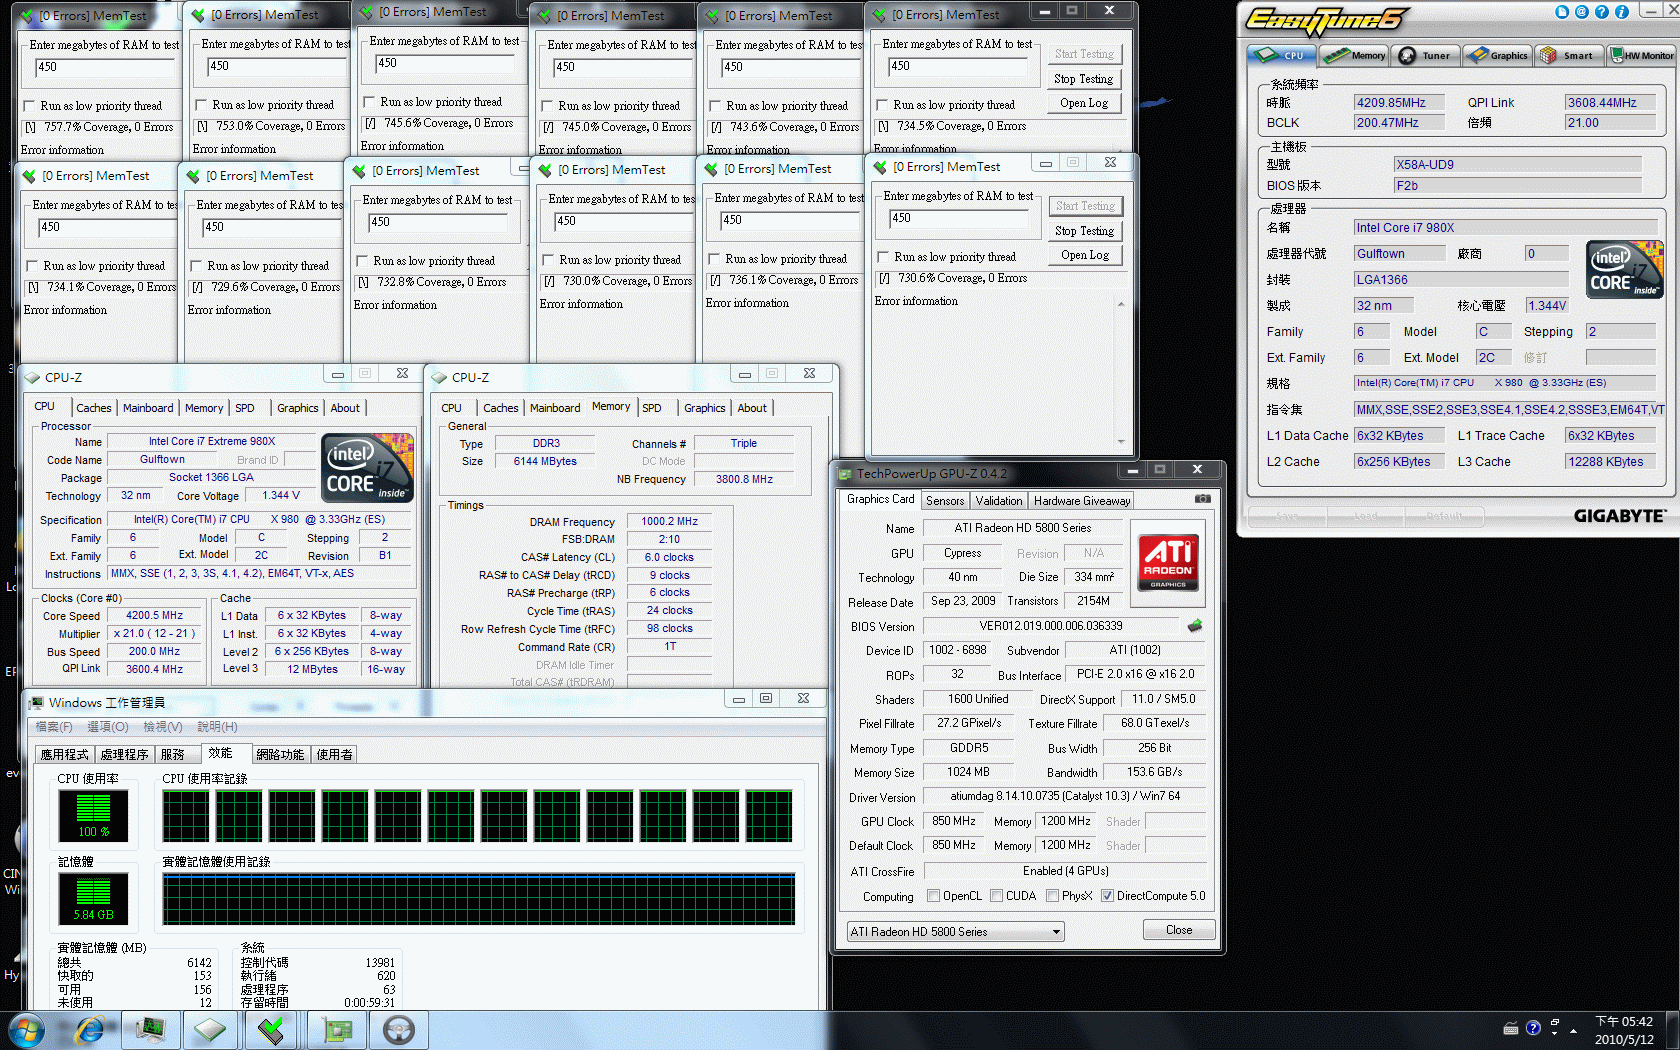Click EasyTune steering wheel taskbar icon
1680x1050 pixels.
[399, 1030]
